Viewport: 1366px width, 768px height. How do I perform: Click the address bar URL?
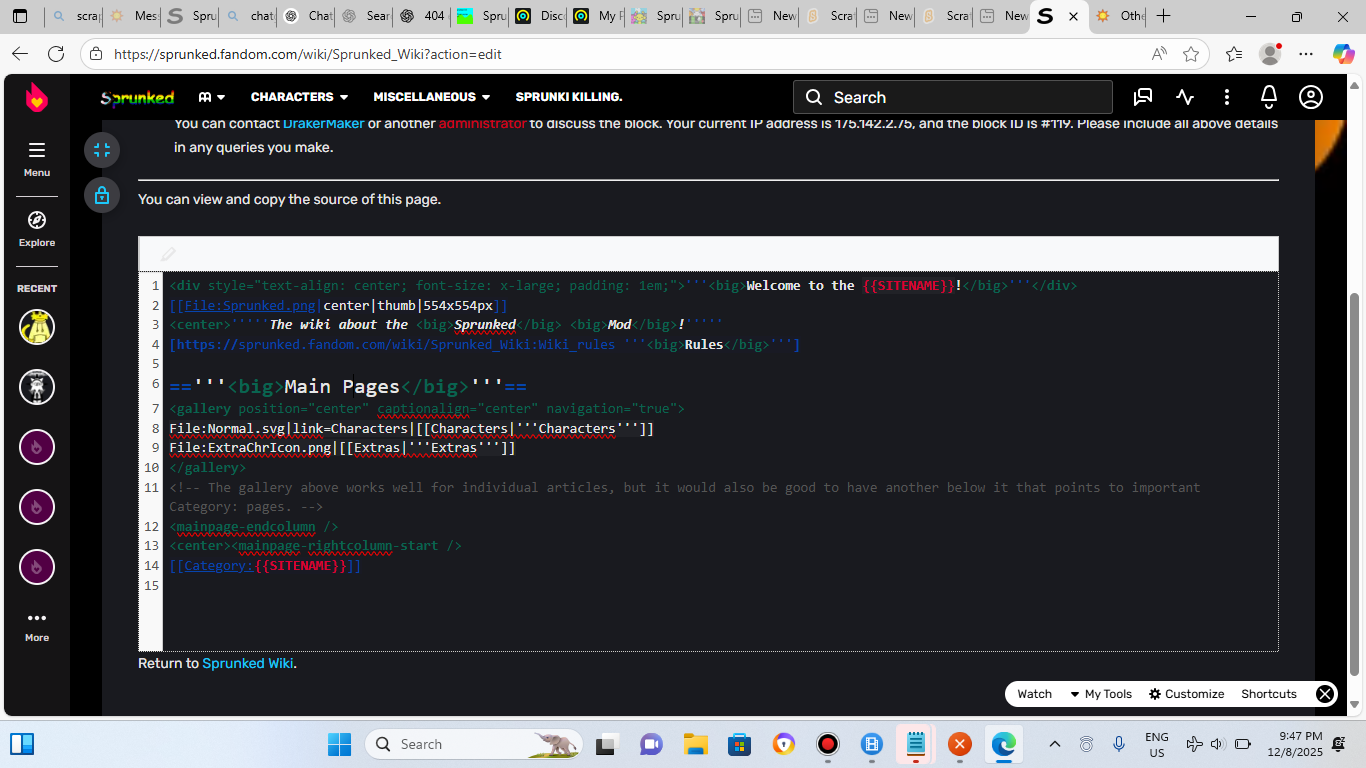tap(308, 54)
